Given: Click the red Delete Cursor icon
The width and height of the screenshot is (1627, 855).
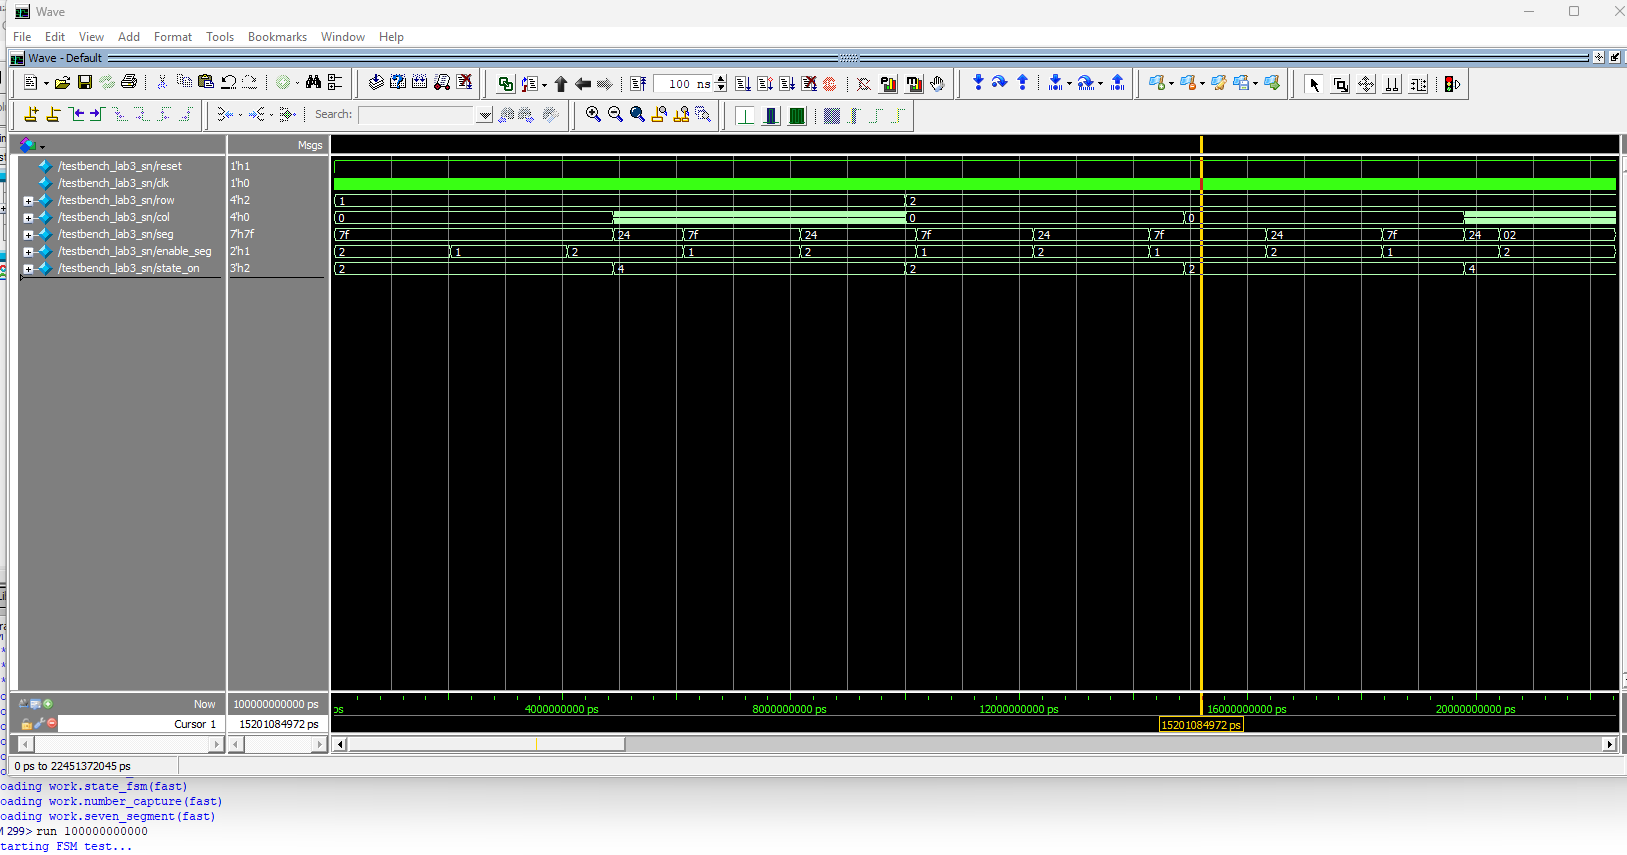Looking at the screenshot, I should [x=52, y=723].
